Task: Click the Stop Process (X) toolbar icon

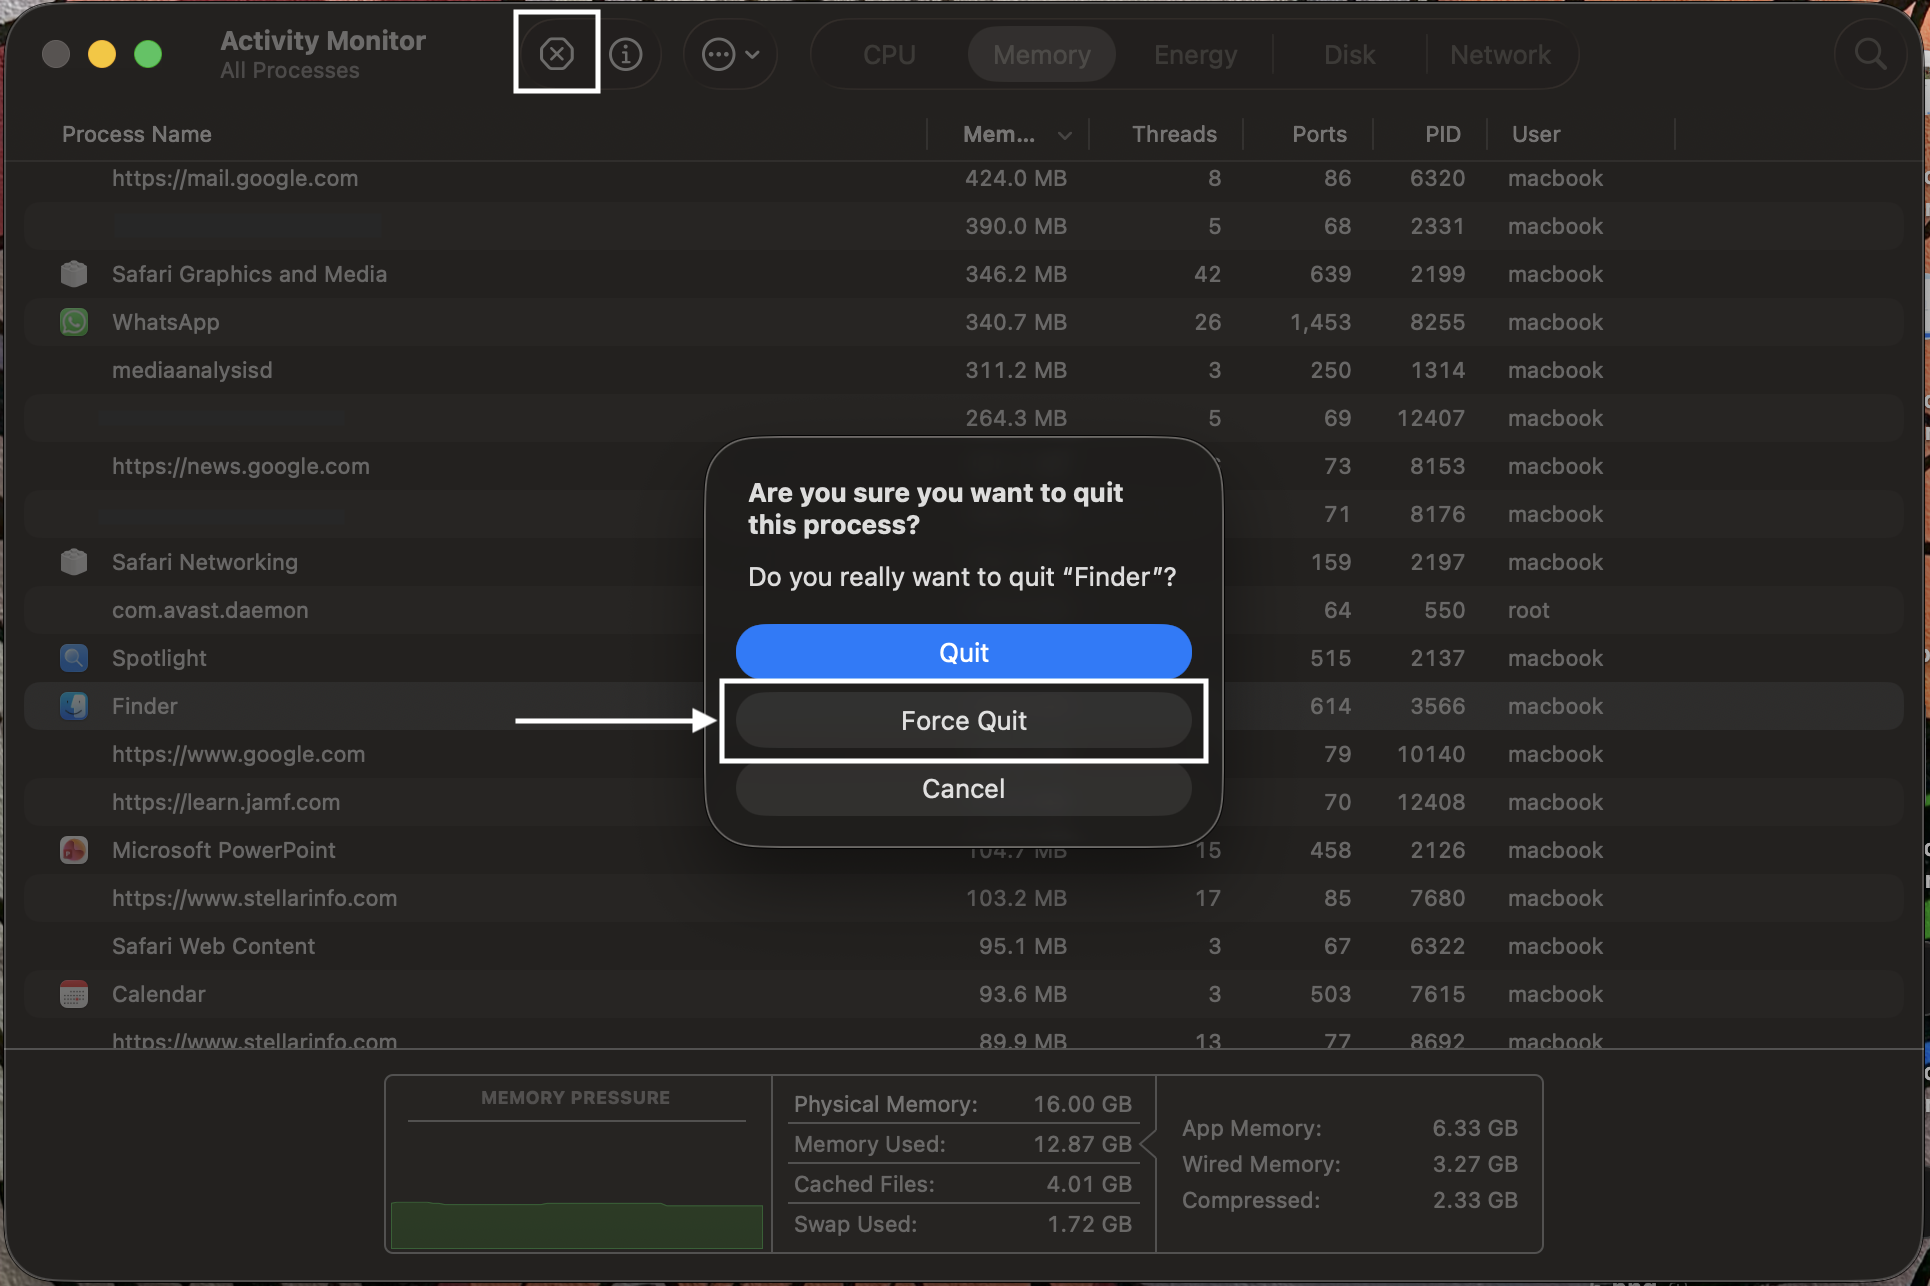Action: (556, 53)
